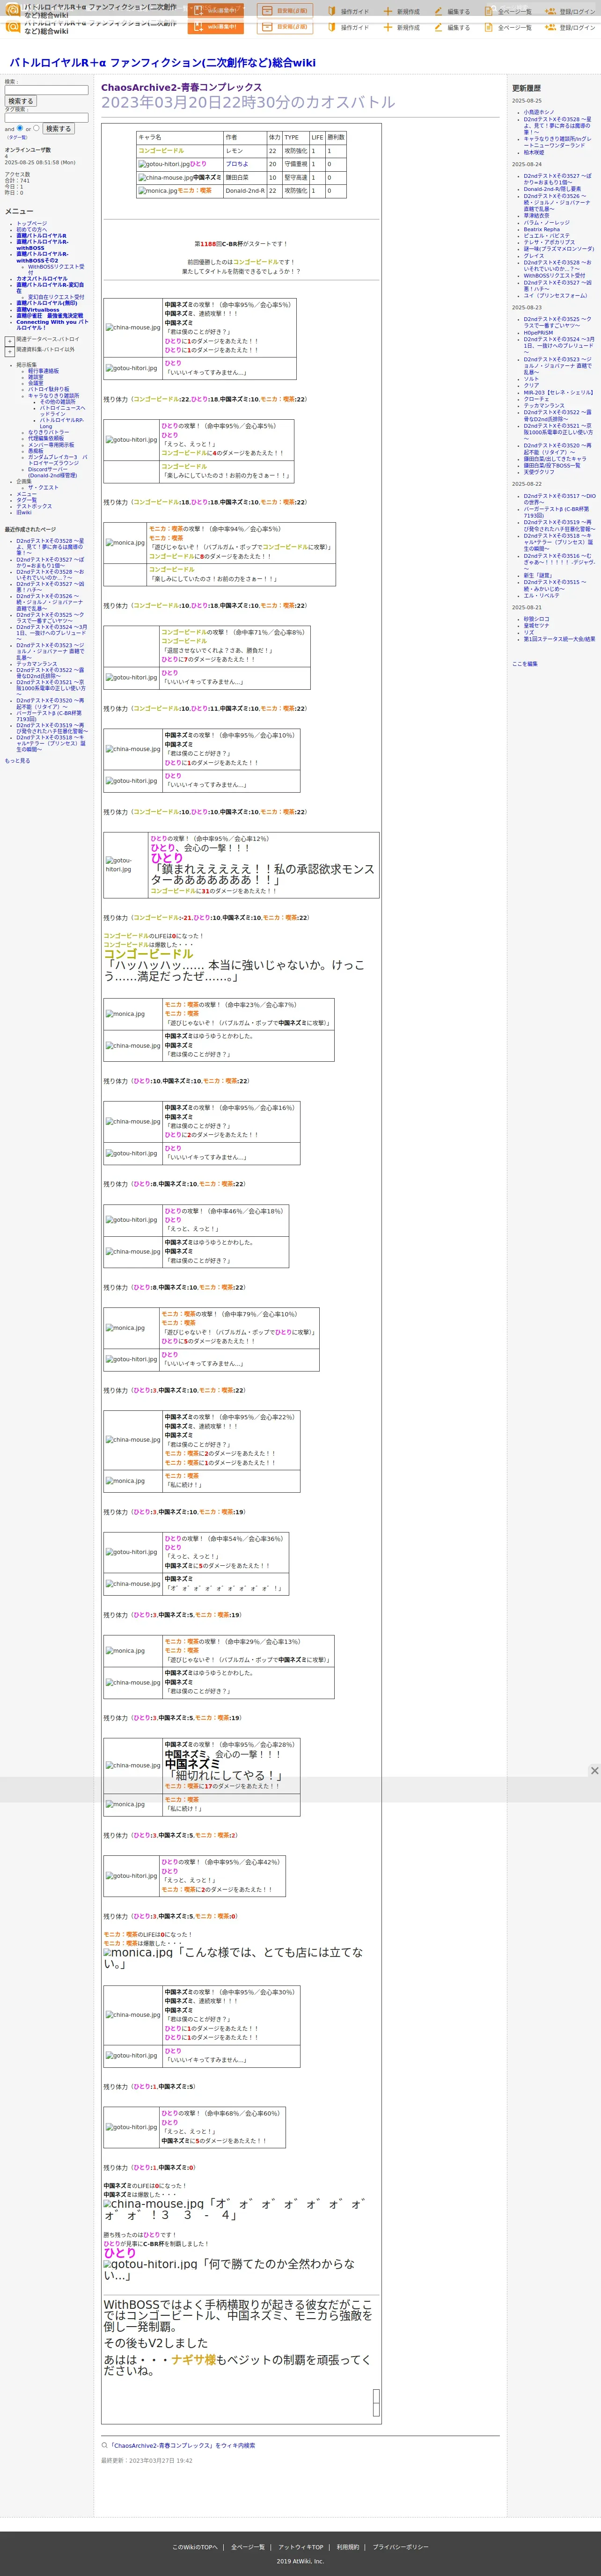Open テストボックス in the left menu
This screenshot has width=601, height=2576.
[x=34, y=506]
